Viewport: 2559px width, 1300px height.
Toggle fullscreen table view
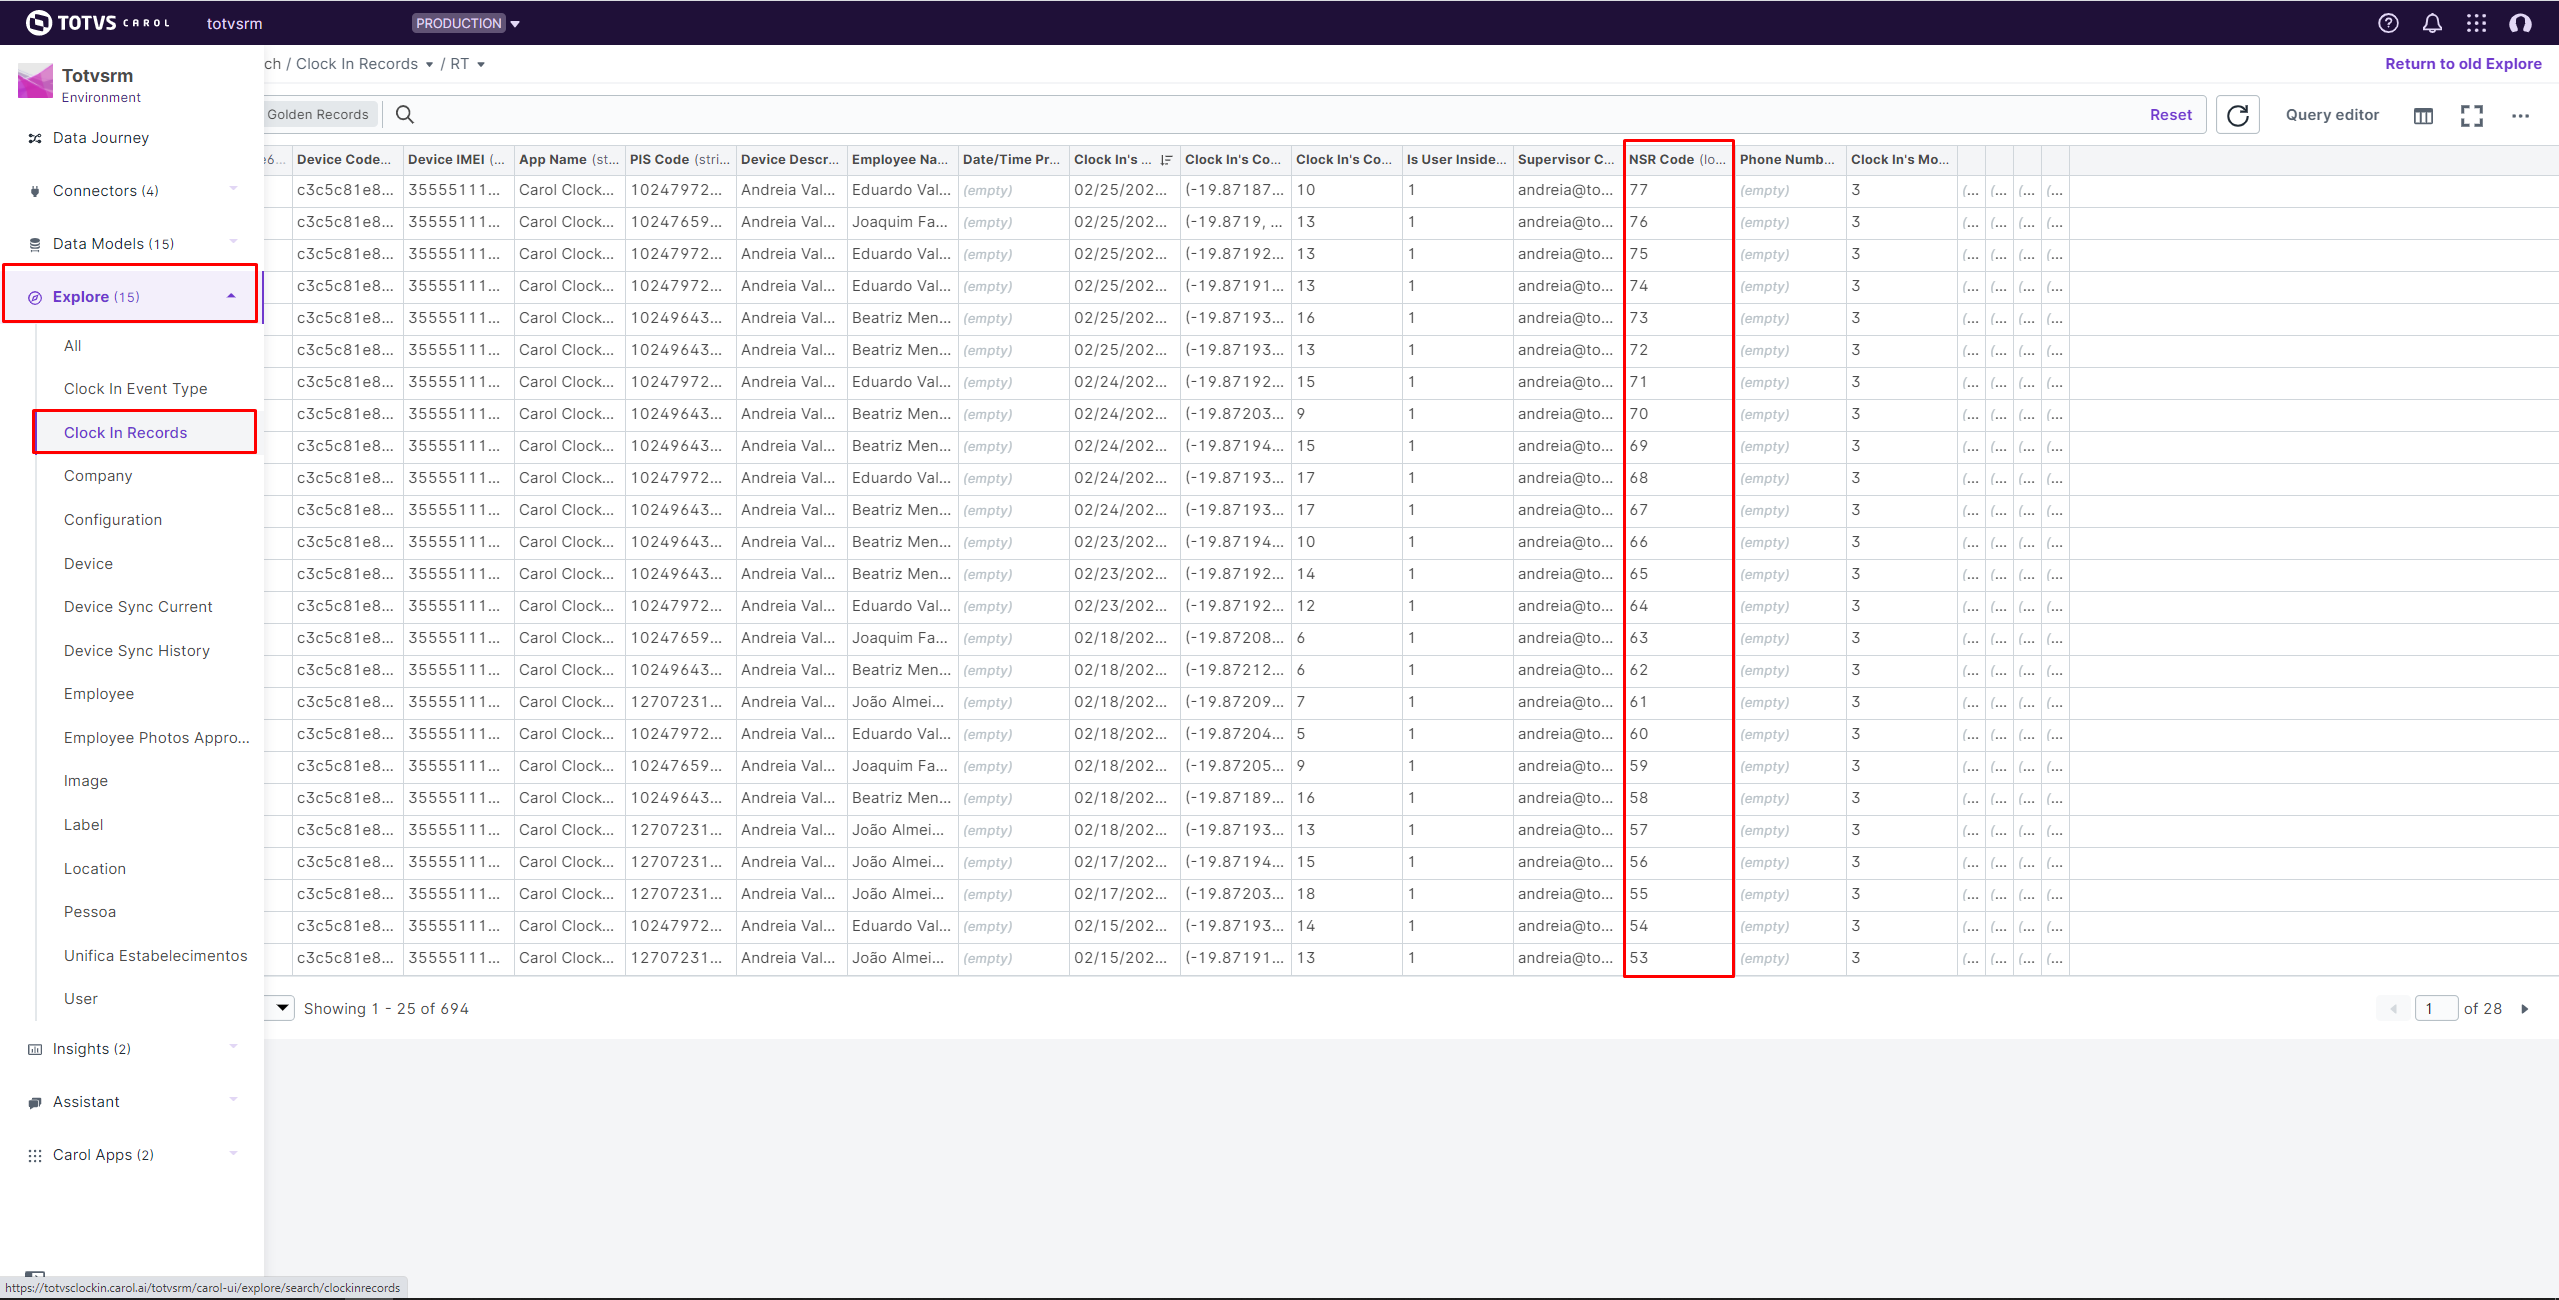click(x=2472, y=116)
